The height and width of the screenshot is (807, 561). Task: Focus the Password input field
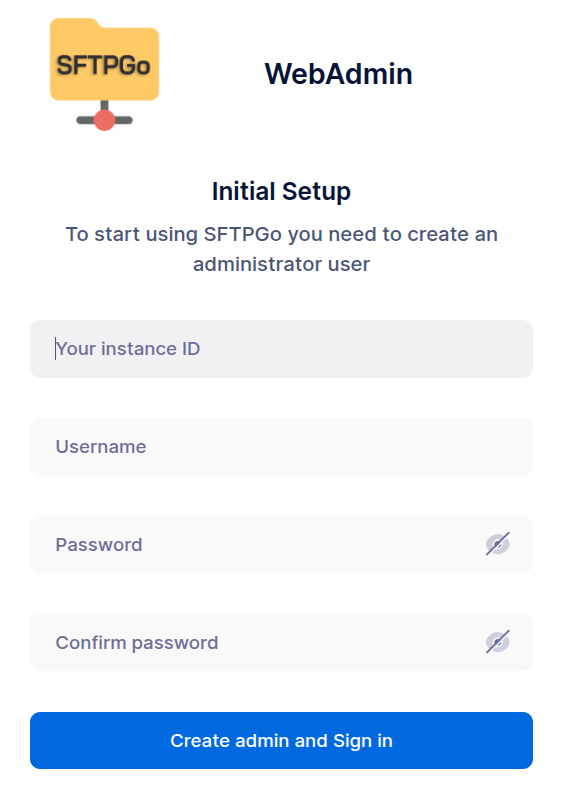coord(281,545)
